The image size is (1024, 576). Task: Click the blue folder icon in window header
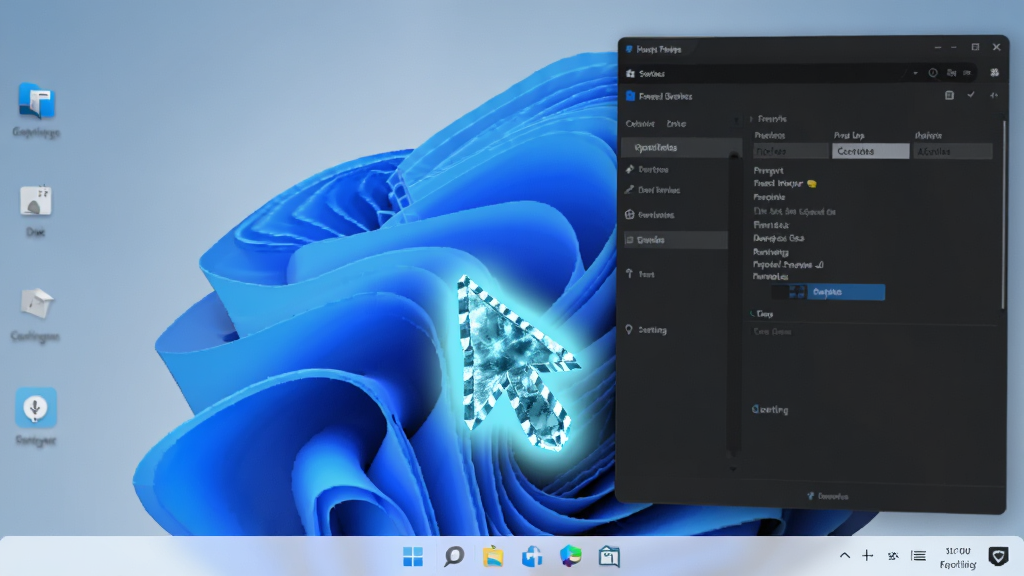tap(630, 96)
